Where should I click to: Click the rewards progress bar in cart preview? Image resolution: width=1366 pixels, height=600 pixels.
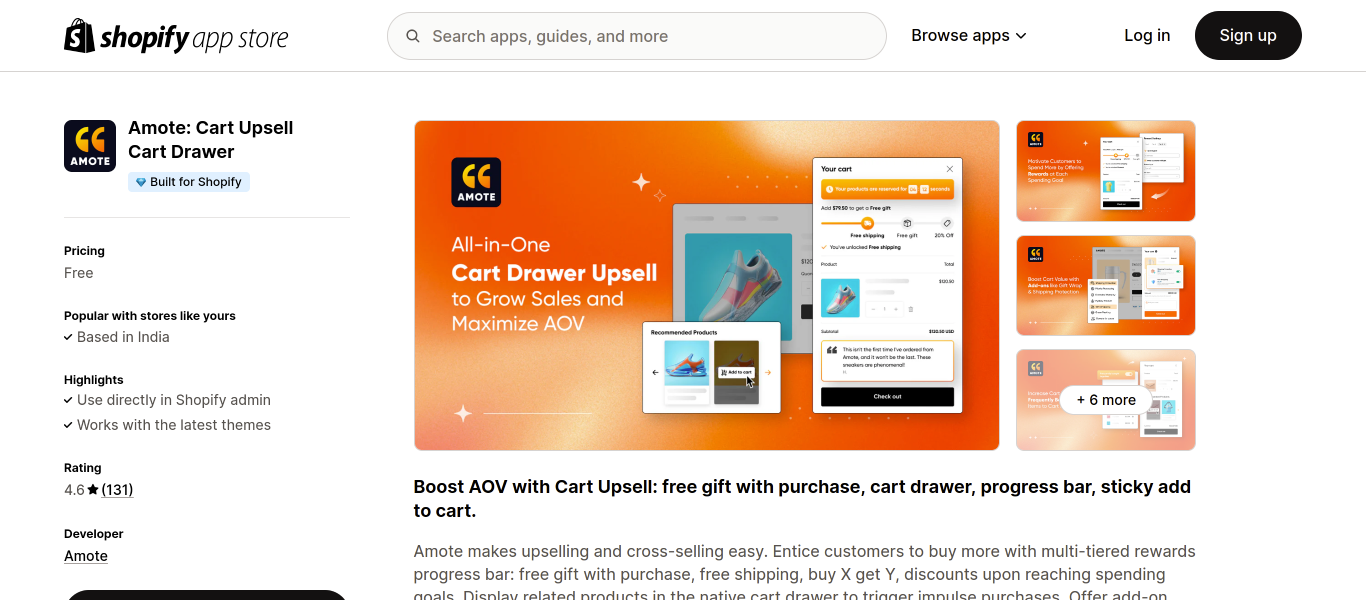coord(887,223)
